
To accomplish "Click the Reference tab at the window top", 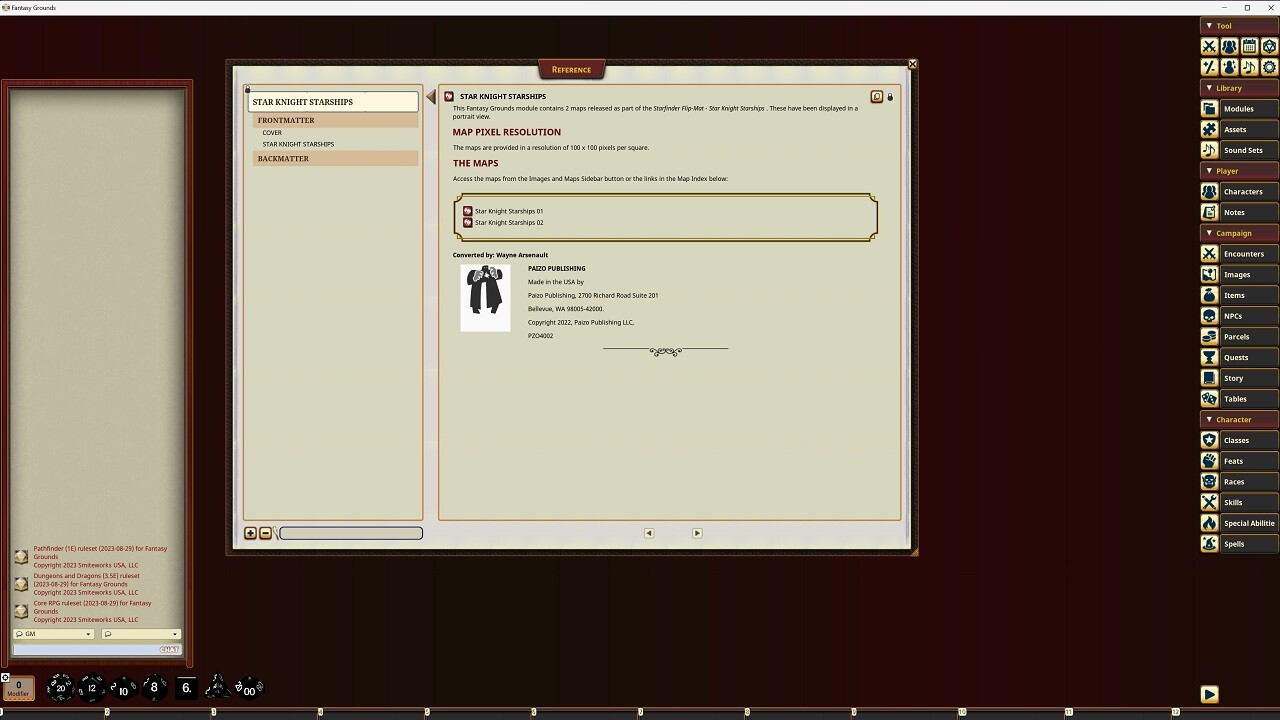I will (x=571, y=69).
